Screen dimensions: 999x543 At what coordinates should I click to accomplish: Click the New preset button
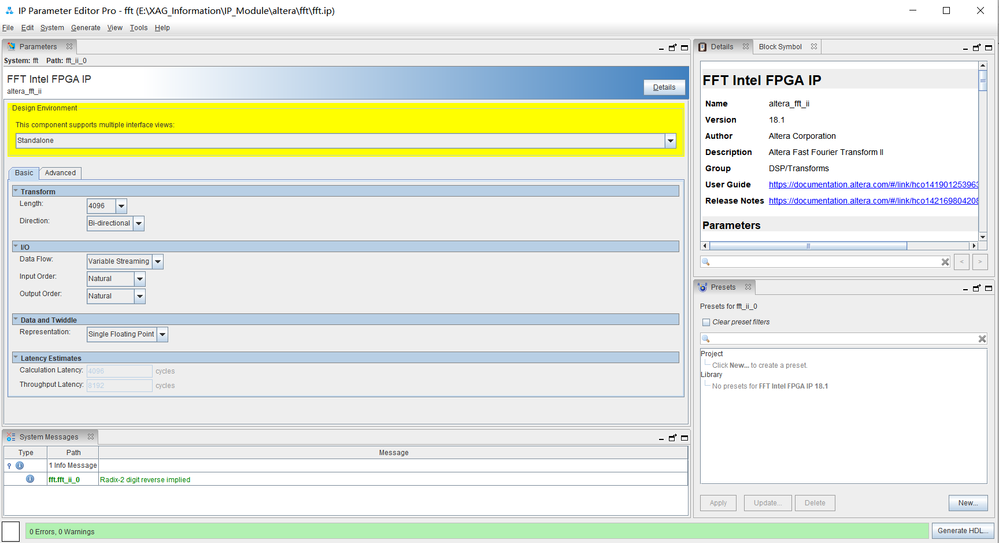point(967,503)
